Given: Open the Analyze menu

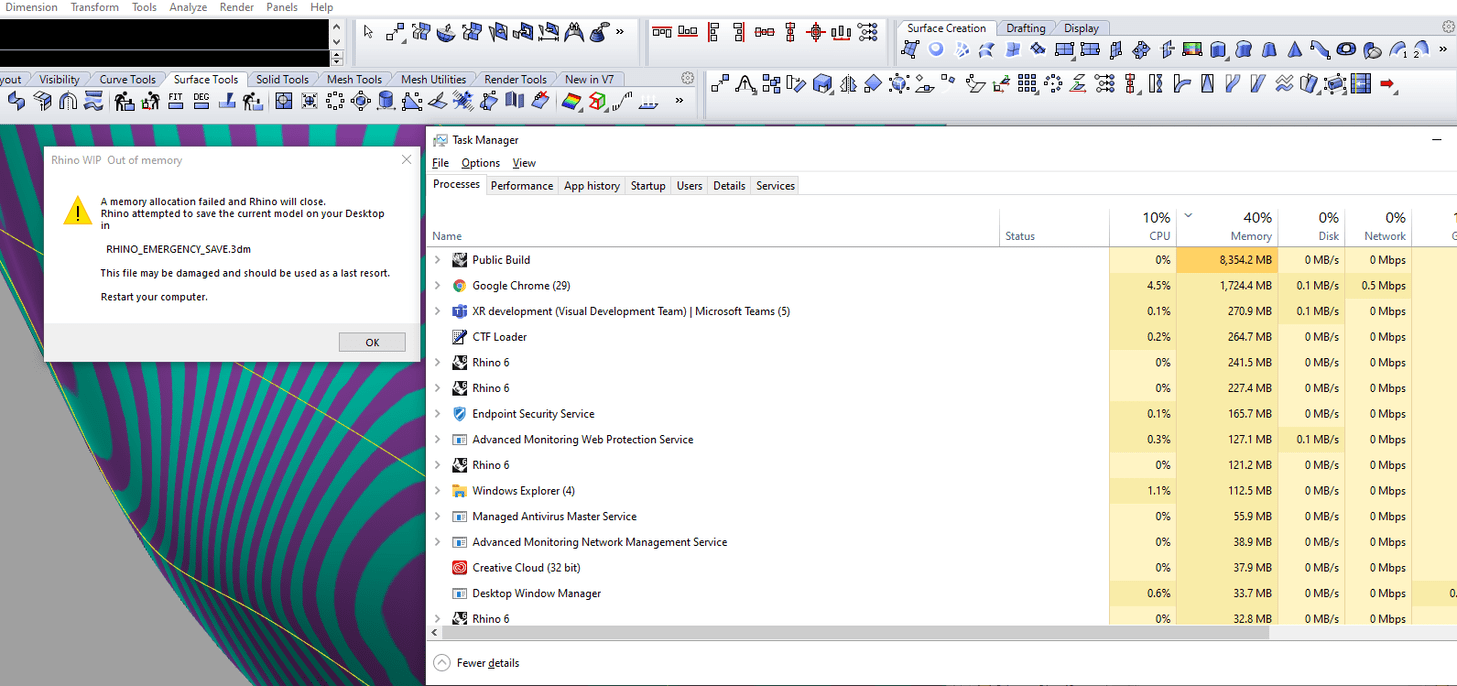Looking at the screenshot, I should [188, 7].
